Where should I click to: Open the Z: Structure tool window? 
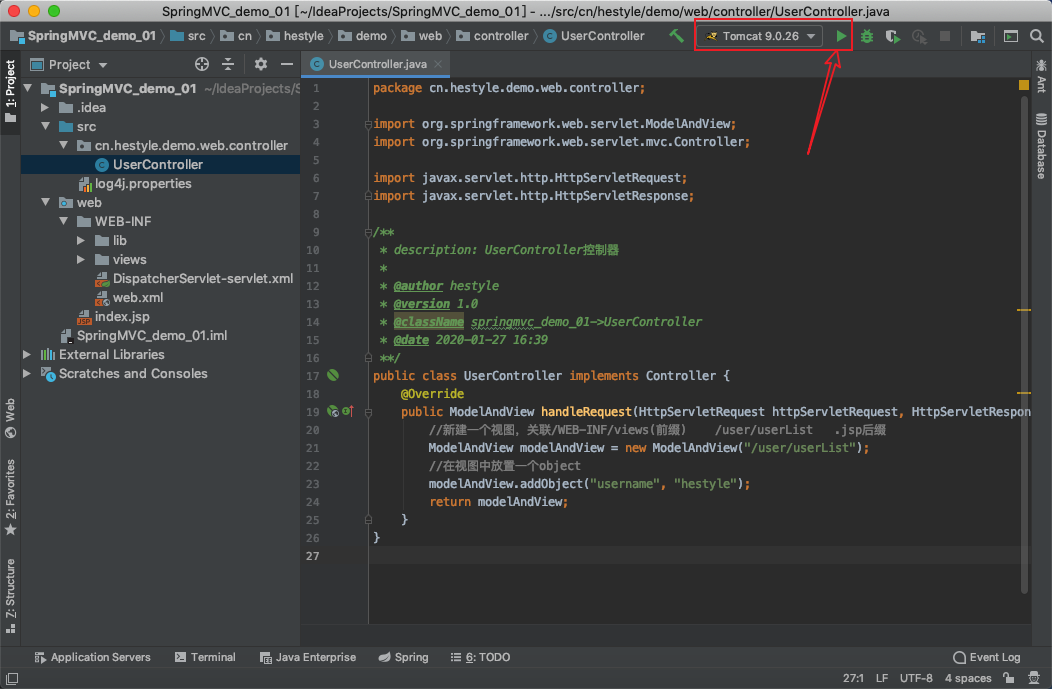click(x=10, y=596)
